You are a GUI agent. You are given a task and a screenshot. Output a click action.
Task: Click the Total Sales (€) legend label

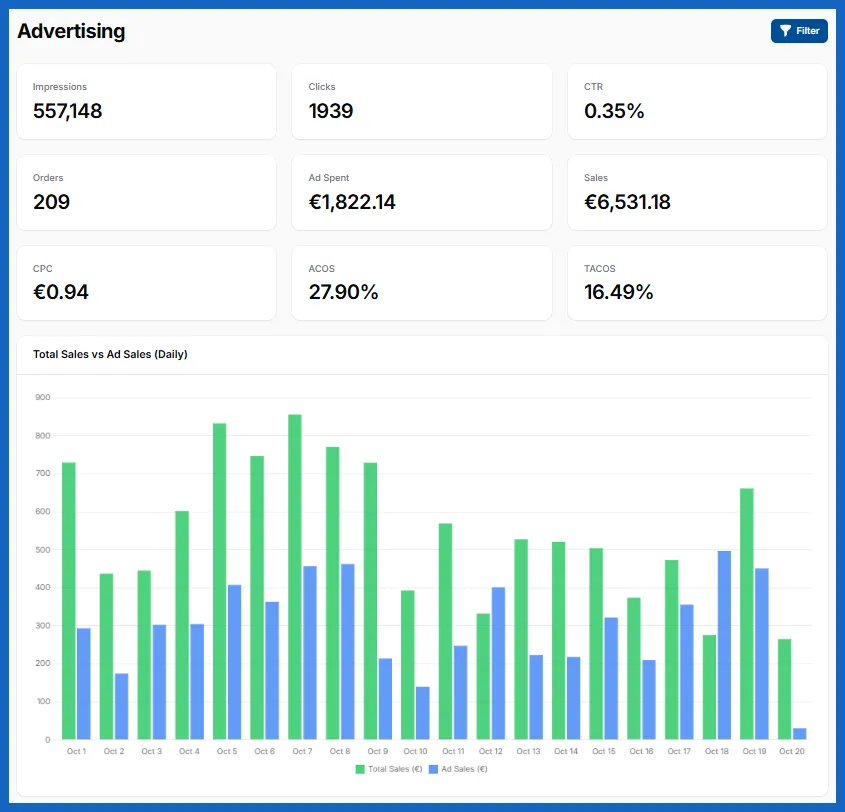(x=395, y=769)
